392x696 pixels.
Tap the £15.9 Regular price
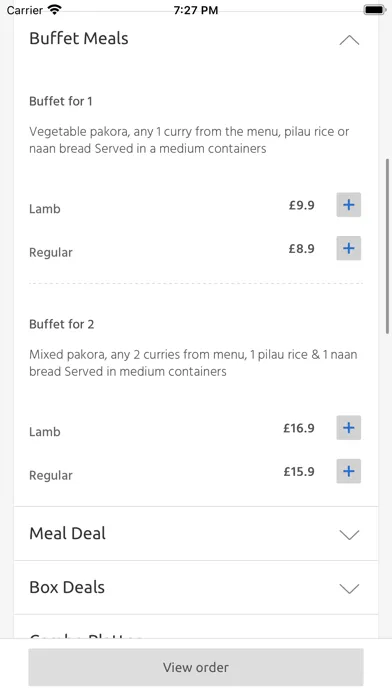click(299, 471)
